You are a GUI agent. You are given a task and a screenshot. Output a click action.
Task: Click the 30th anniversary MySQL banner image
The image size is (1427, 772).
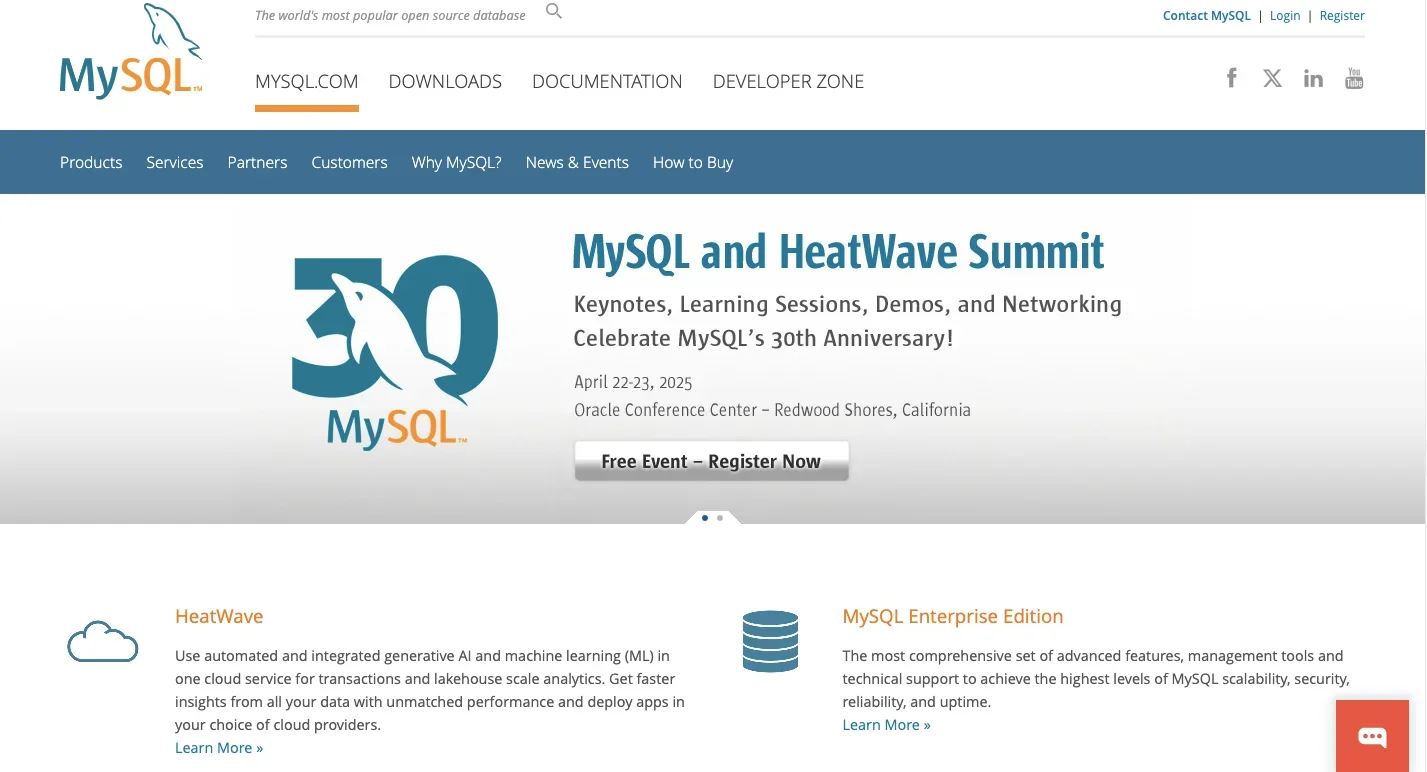tap(395, 351)
